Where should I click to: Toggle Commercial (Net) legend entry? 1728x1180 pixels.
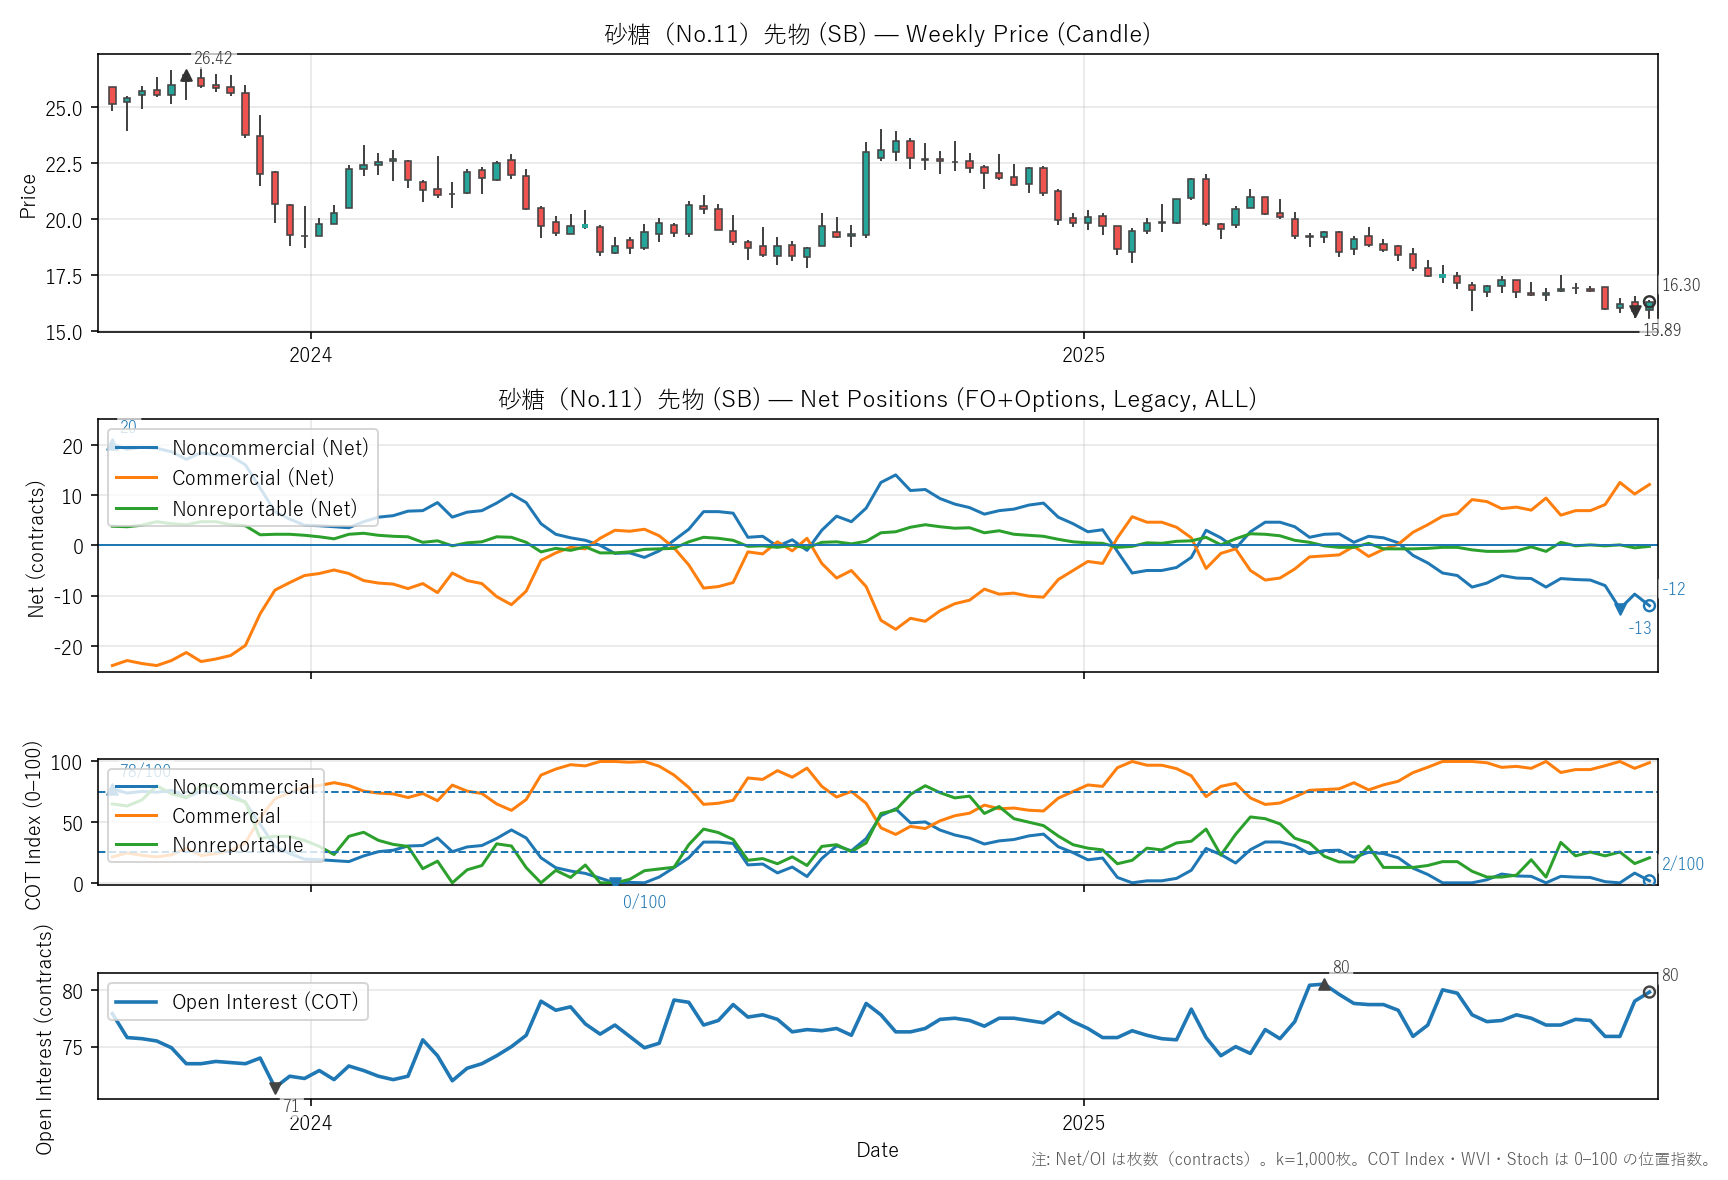click(x=253, y=478)
